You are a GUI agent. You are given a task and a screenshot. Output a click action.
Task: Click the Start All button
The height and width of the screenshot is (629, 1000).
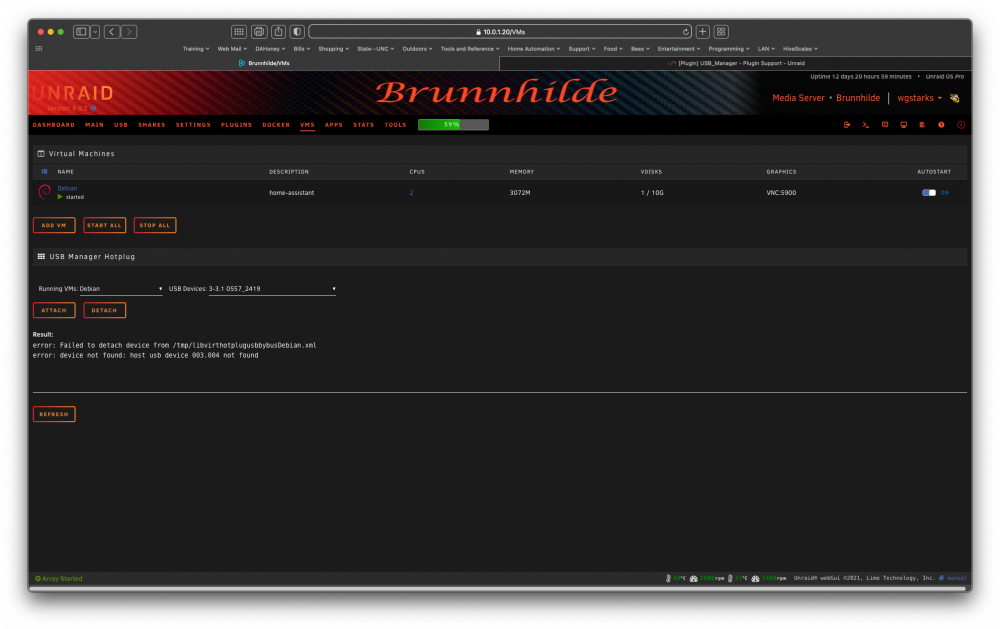[105, 225]
